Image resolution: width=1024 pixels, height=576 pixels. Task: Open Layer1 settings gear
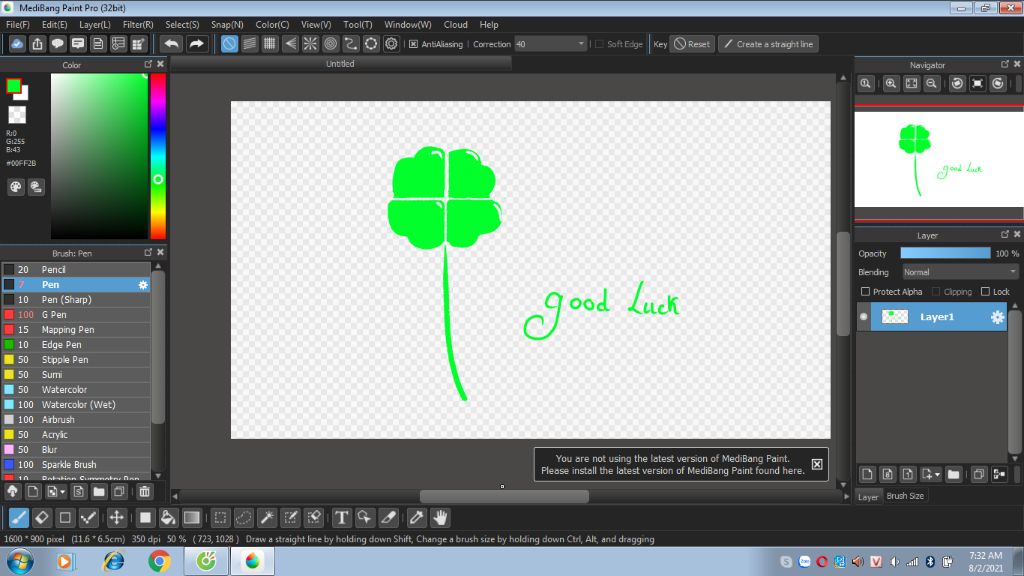(997, 317)
